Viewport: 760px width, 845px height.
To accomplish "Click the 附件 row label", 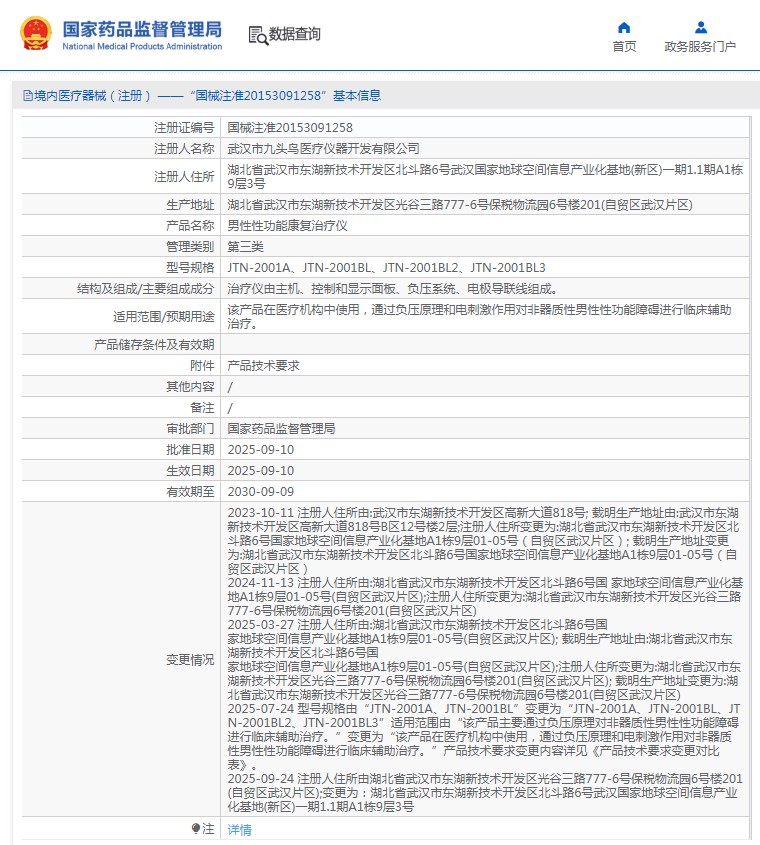I will (202, 366).
